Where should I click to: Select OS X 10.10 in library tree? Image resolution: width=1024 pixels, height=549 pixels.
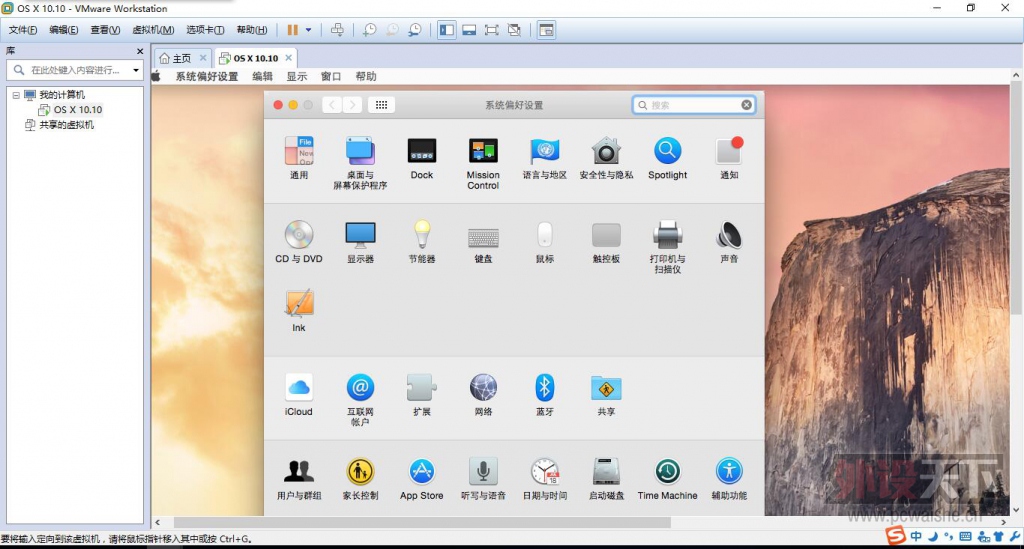tap(78, 110)
